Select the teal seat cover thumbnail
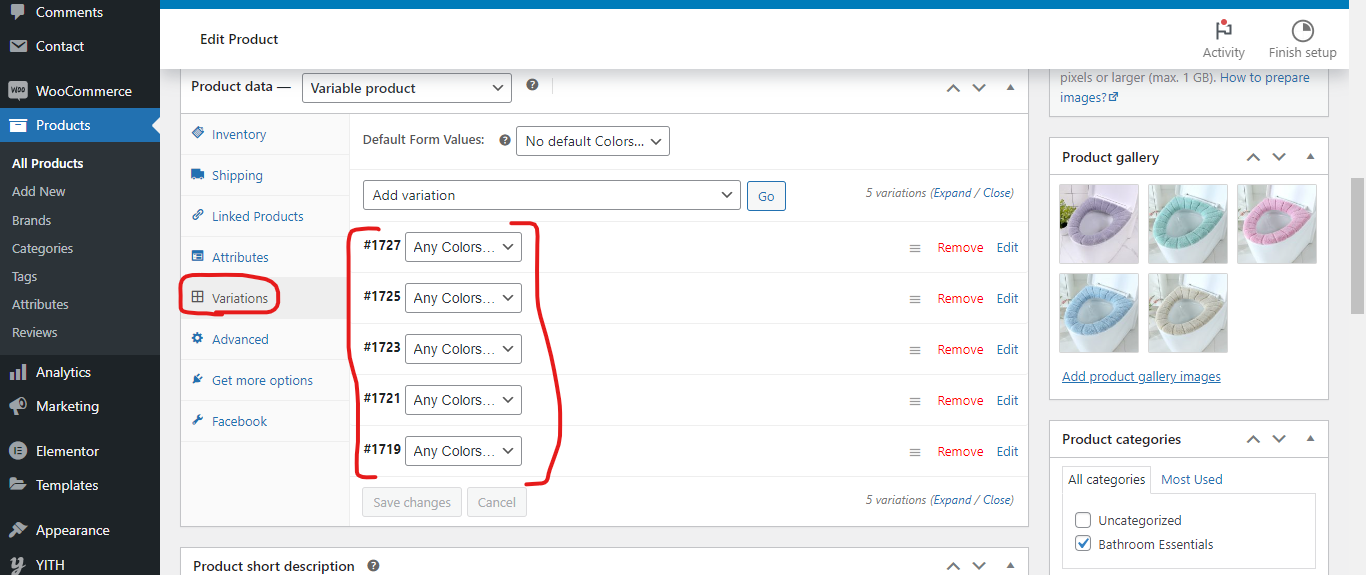Screen dimensions: 1366x575 (x=1188, y=224)
